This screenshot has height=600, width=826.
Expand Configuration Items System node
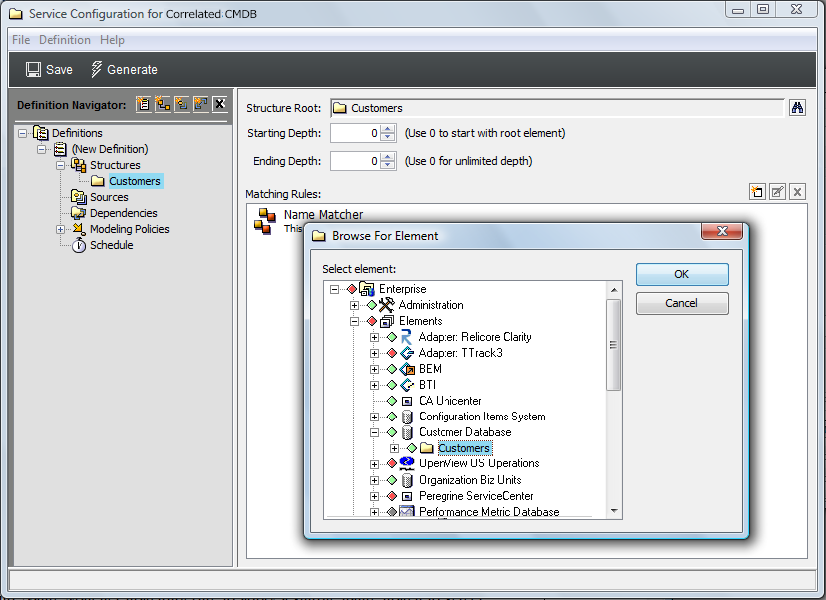[x=374, y=417]
